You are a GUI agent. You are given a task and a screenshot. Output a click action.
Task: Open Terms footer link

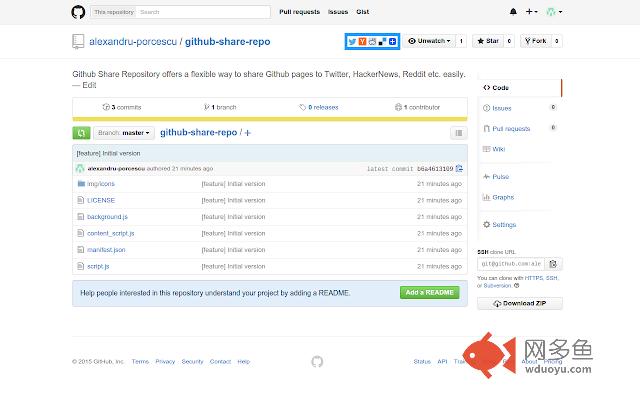click(x=140, y=362)
